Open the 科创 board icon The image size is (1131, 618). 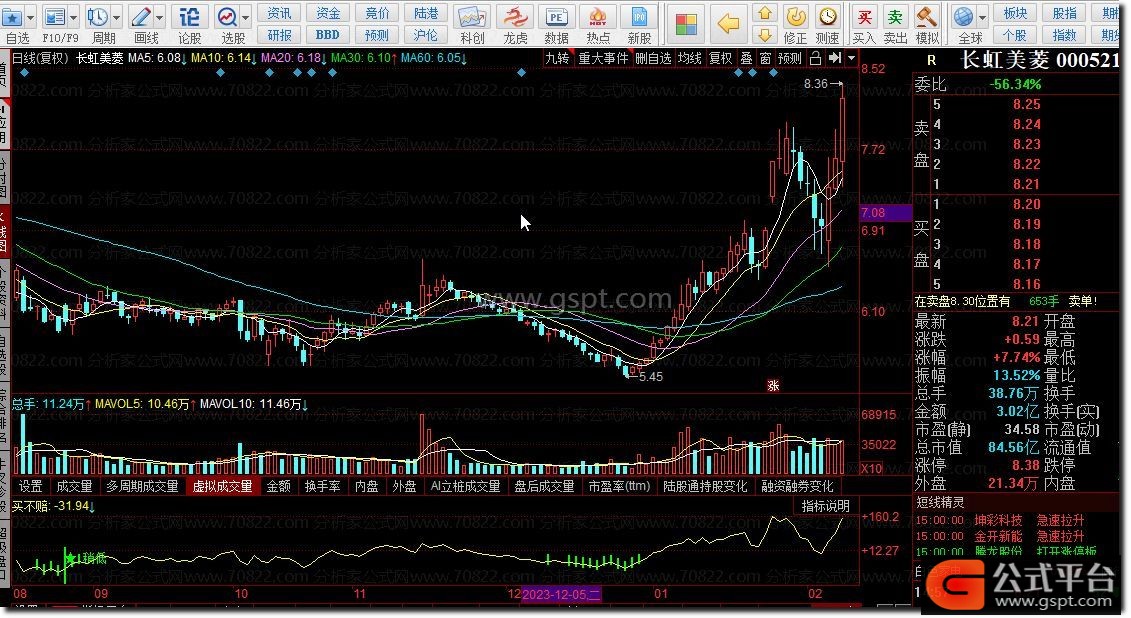pyautogui.click(x=472, y=17)
